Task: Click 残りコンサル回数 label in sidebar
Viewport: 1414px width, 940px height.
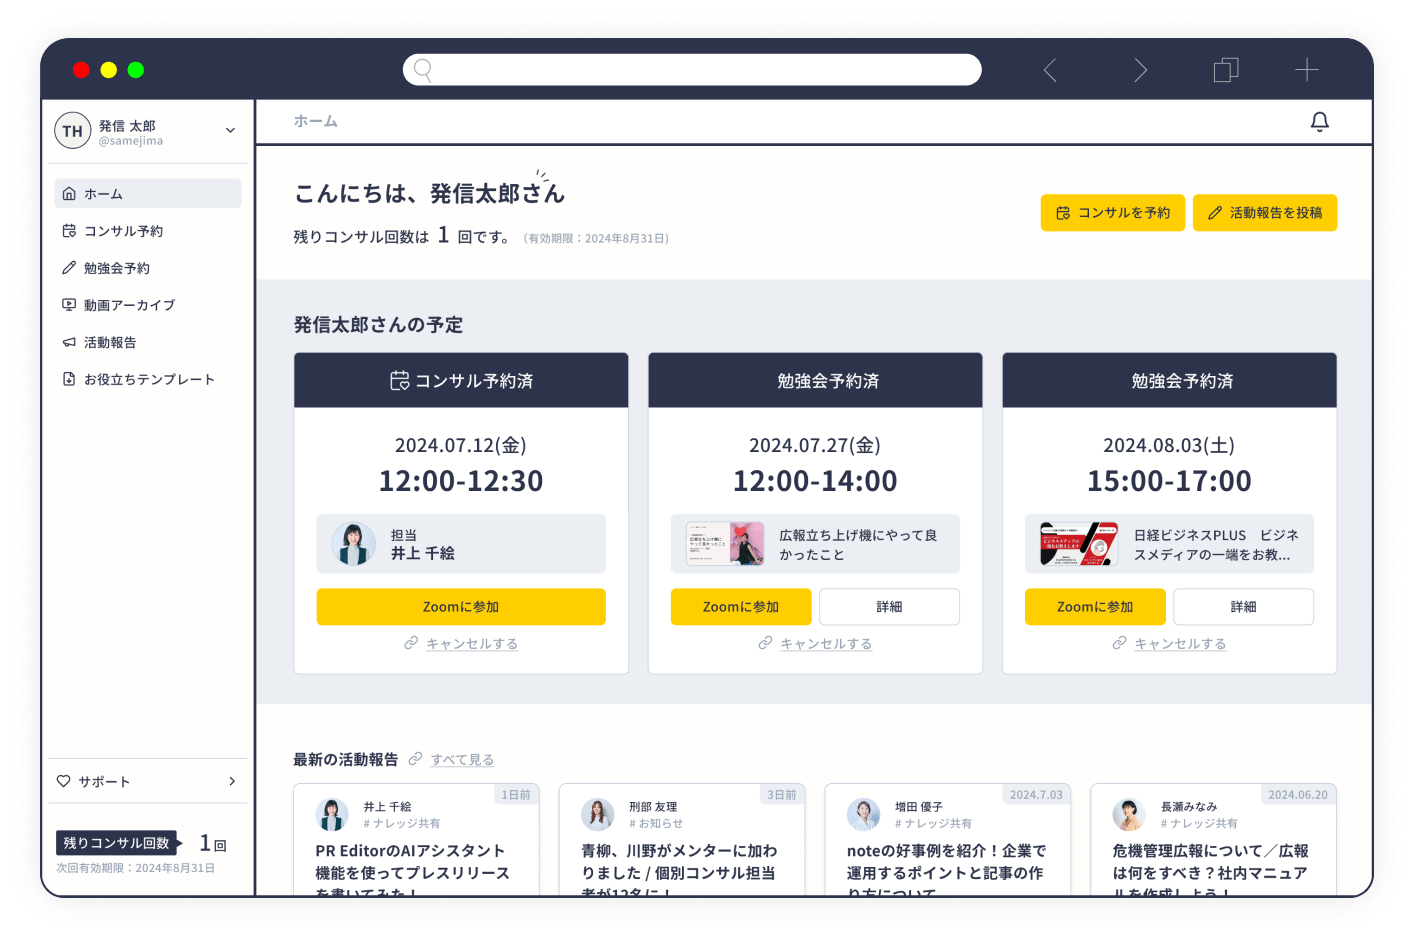Action: [116, 843]
